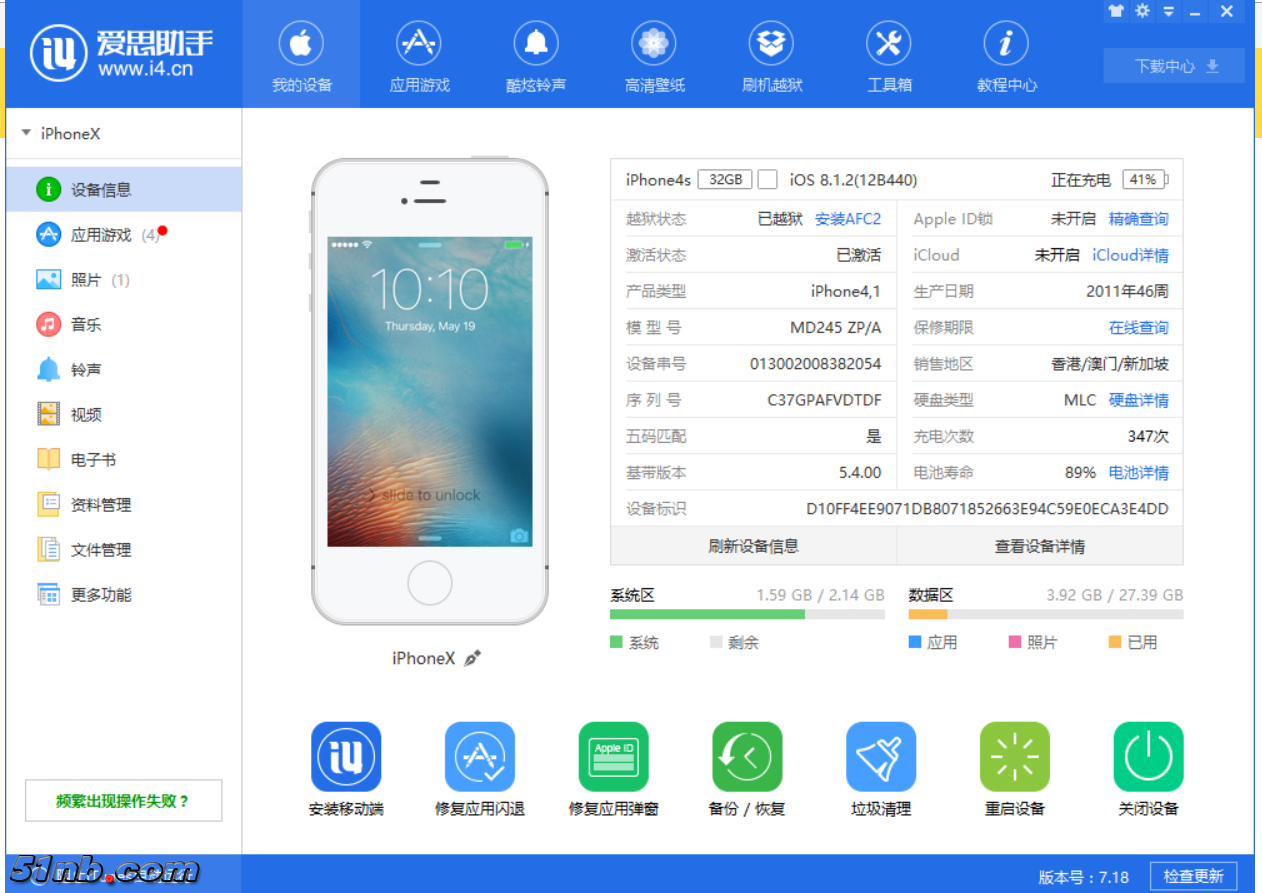Click the i4 爱思助手 logo

(121, 53)
